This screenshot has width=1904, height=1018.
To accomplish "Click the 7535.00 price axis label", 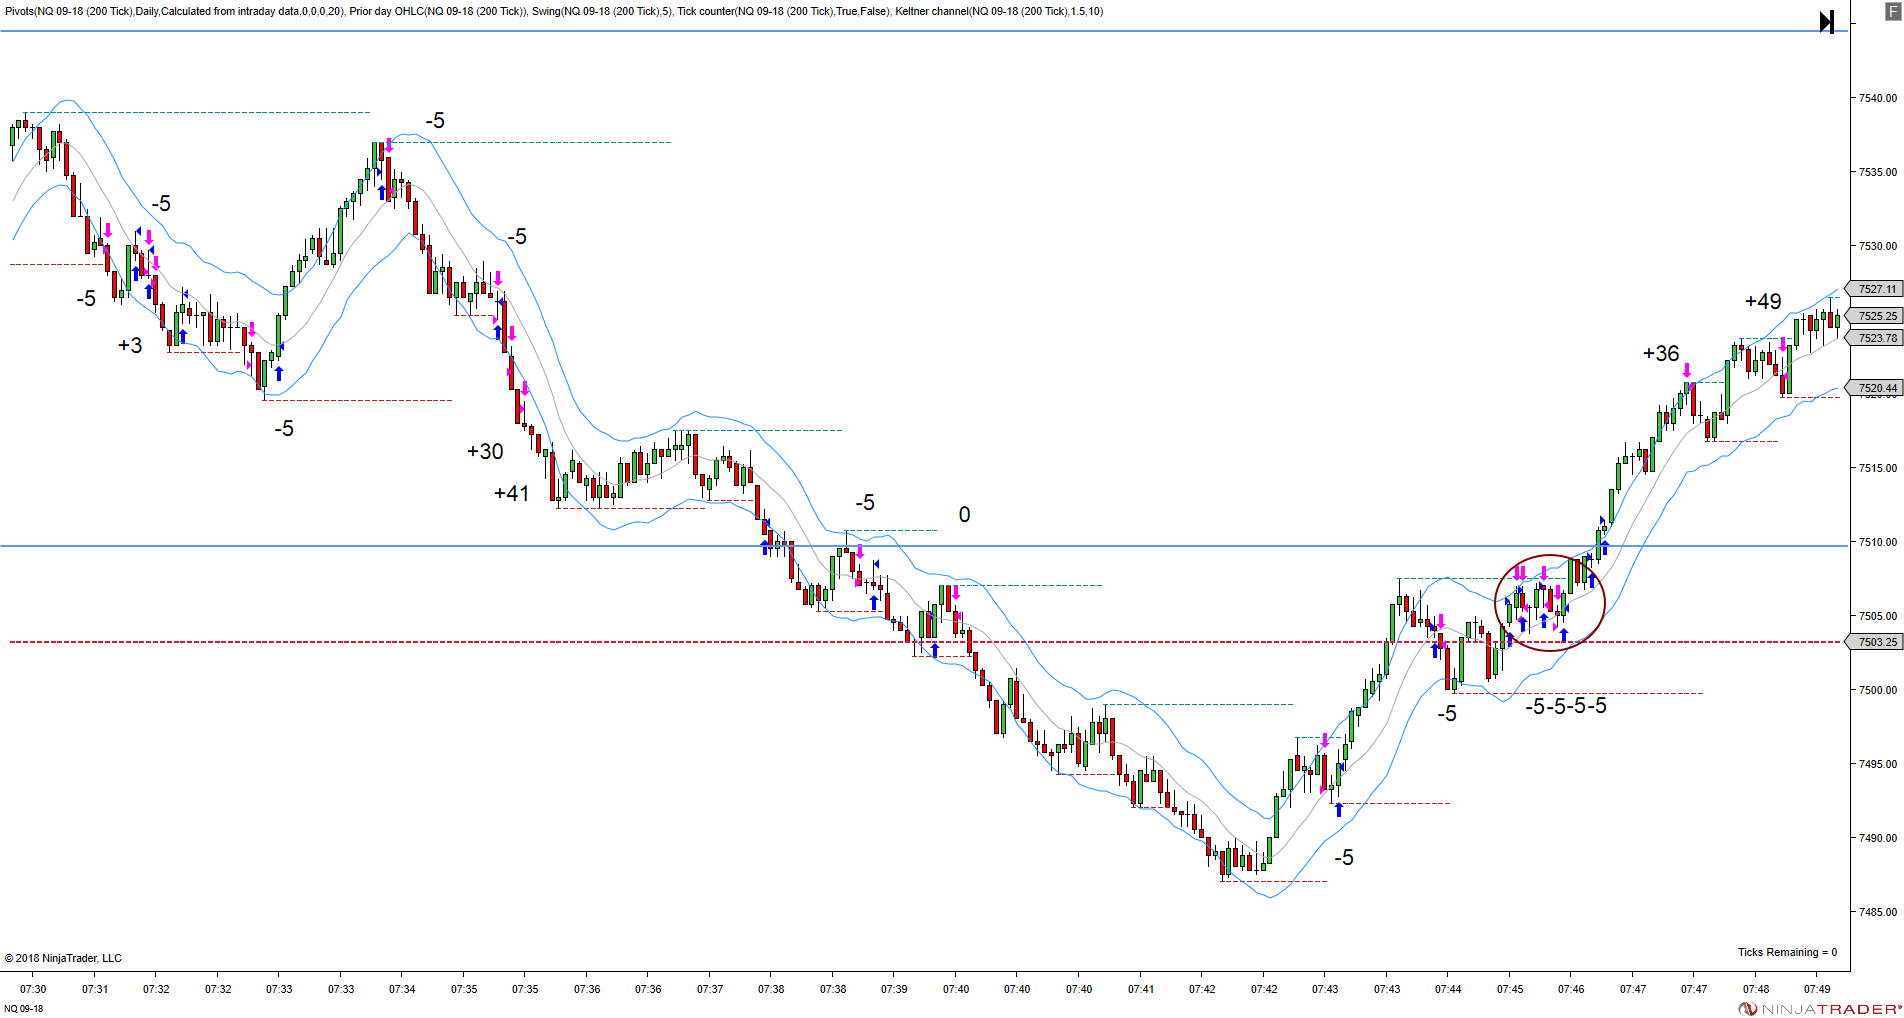I will 1877,172.
